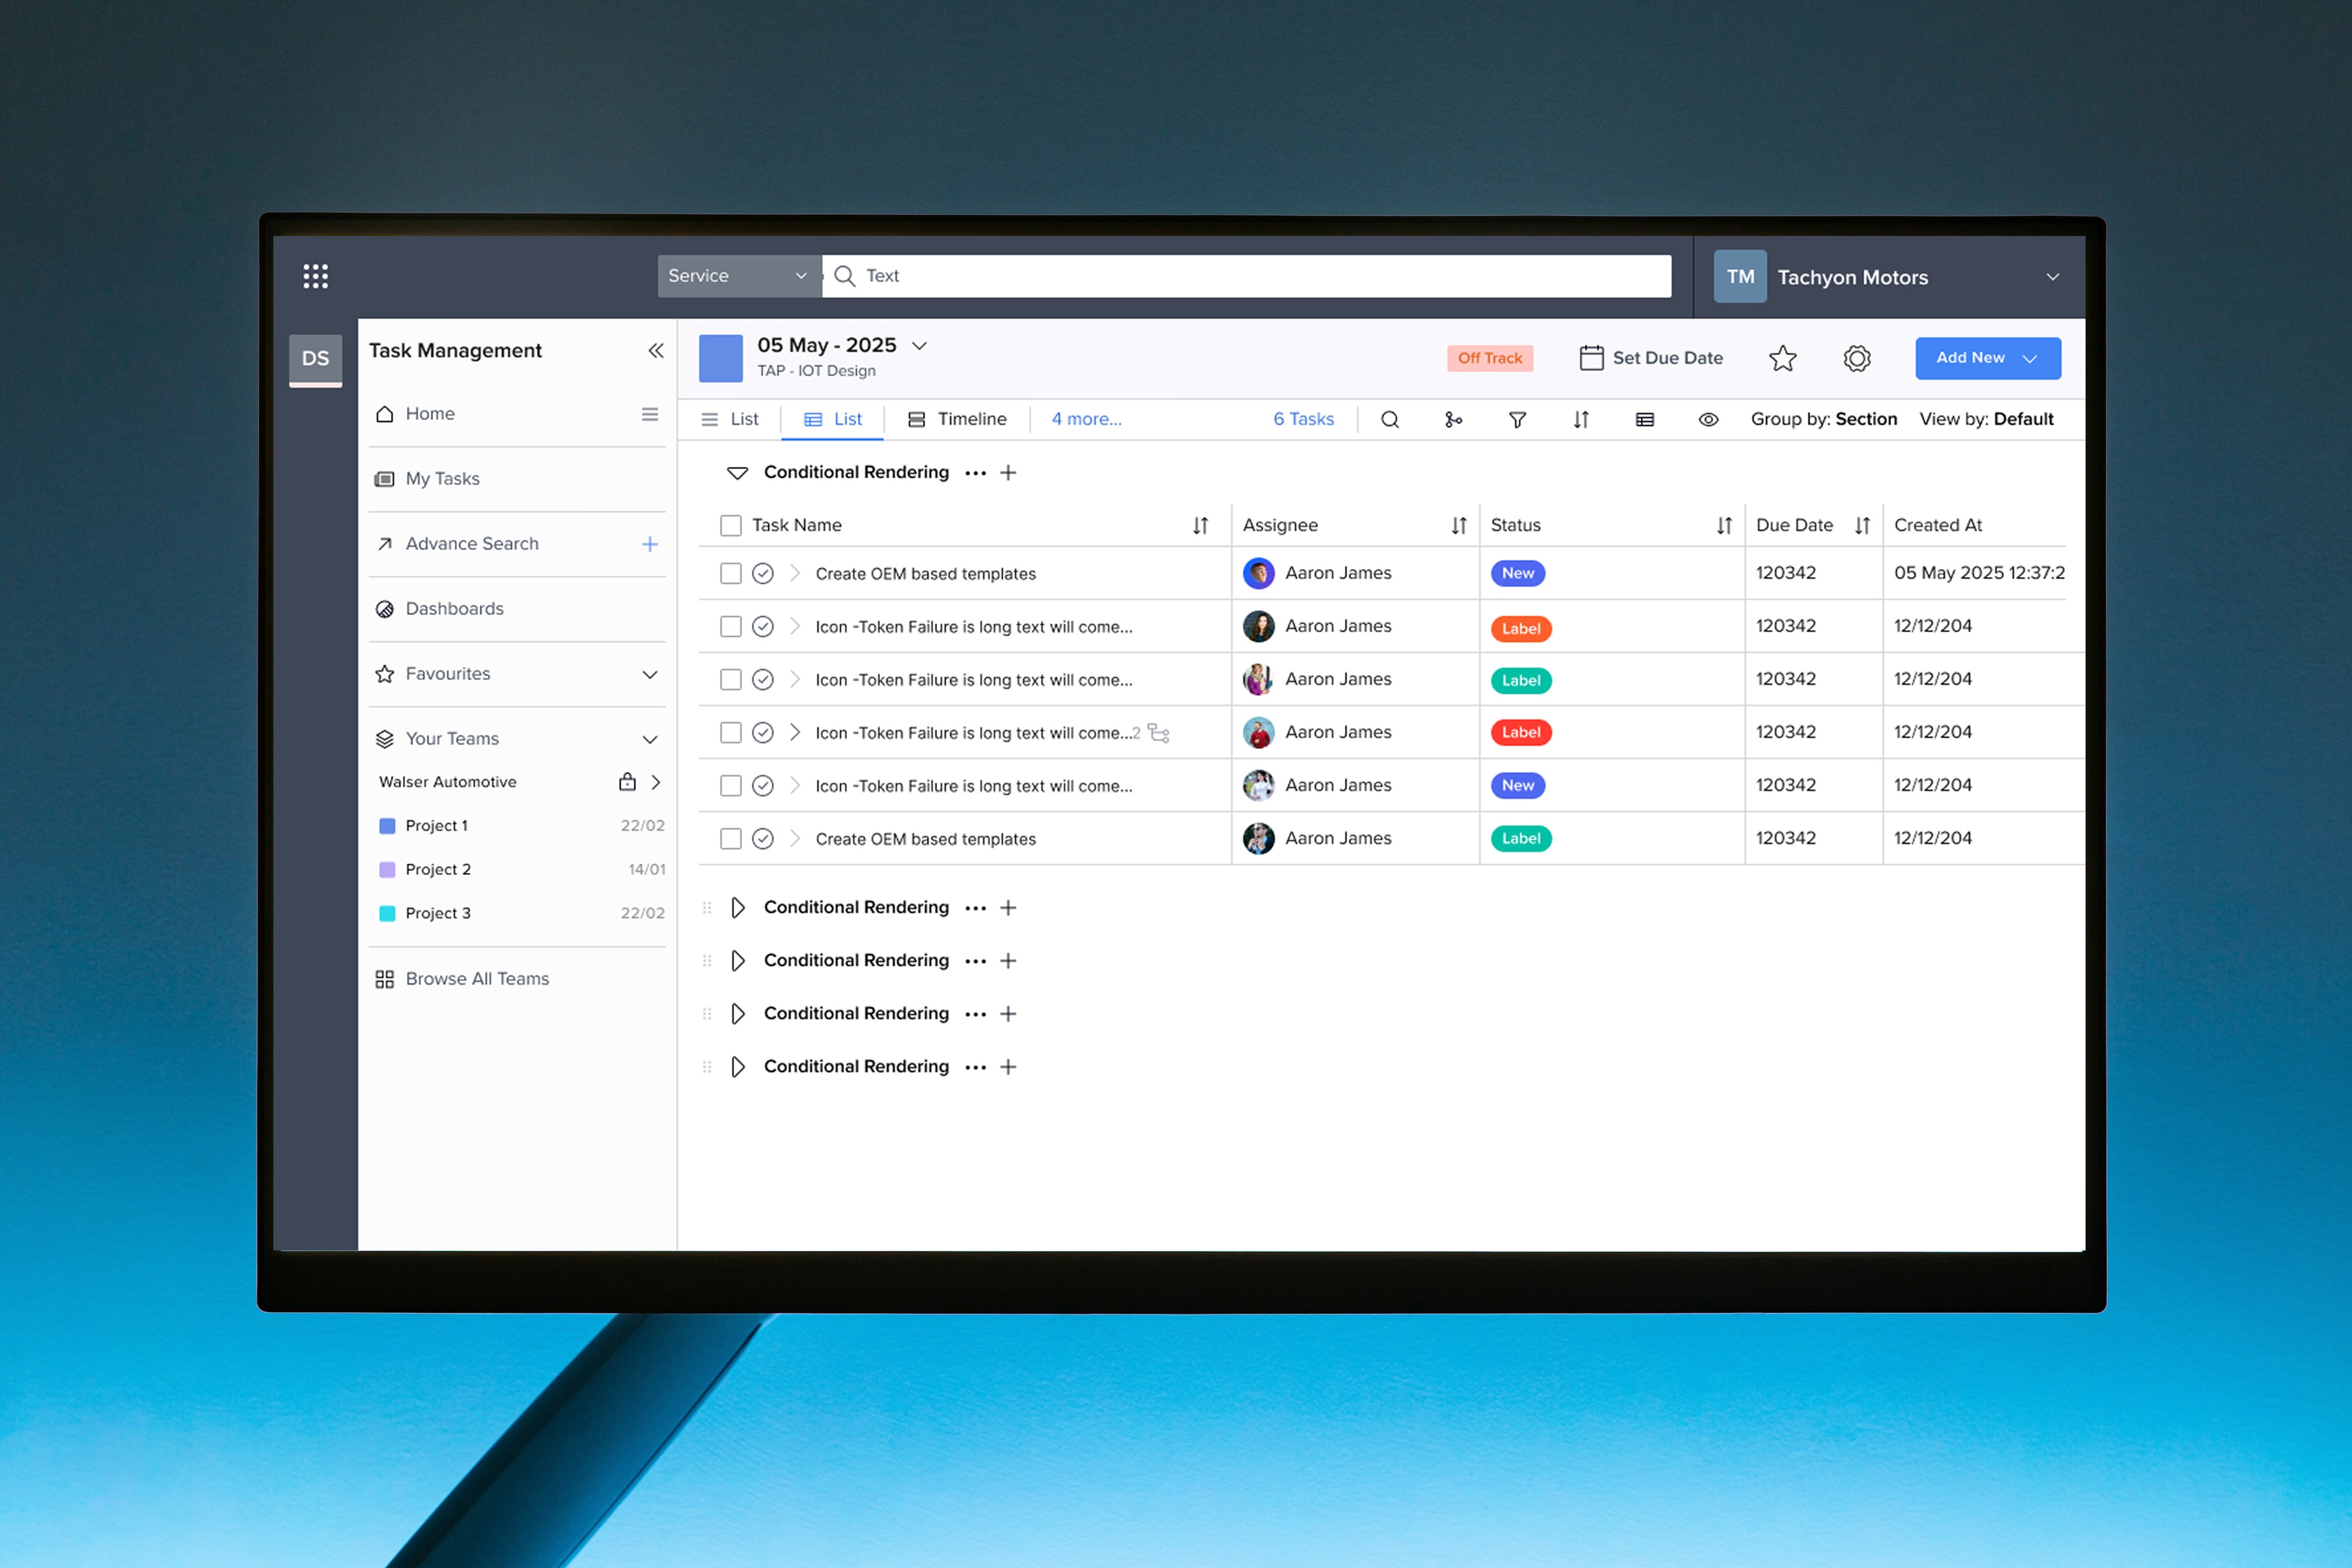The image size is (2352, 1568).
Task: Add new Advance Search with plus icon
Action: coord(649,544)
